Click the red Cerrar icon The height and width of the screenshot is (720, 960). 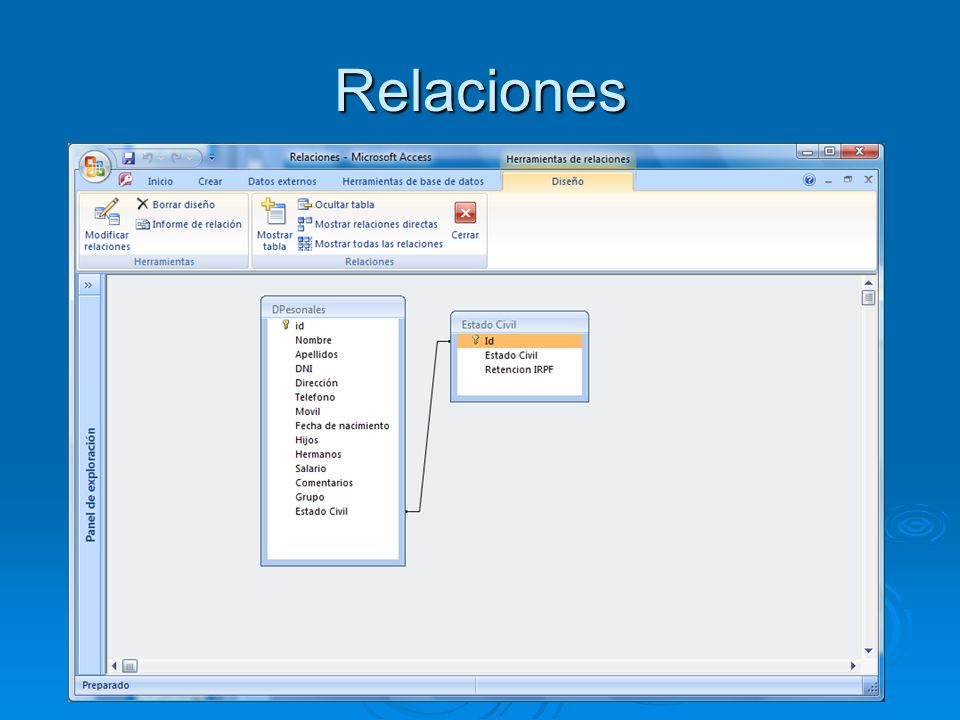(465, 212)
